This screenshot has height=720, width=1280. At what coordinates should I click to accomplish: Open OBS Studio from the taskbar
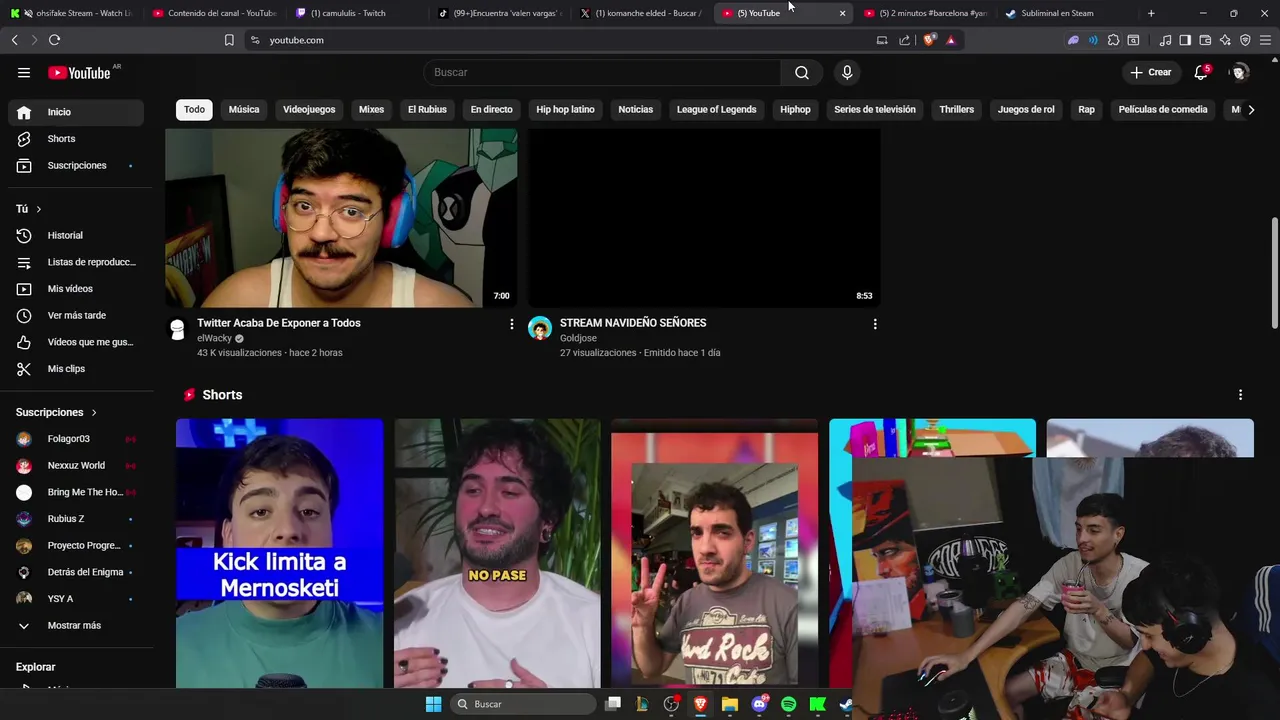tap(671, 704)
